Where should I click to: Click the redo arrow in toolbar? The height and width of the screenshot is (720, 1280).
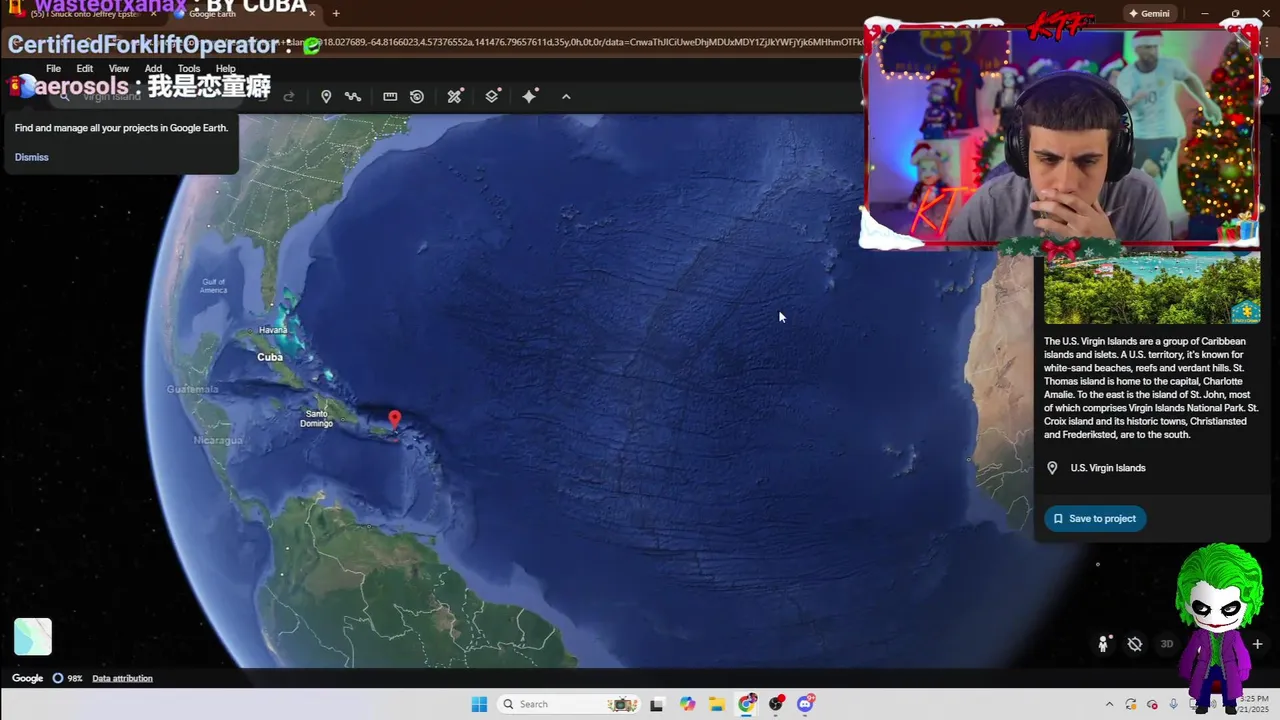coord(289,96)
